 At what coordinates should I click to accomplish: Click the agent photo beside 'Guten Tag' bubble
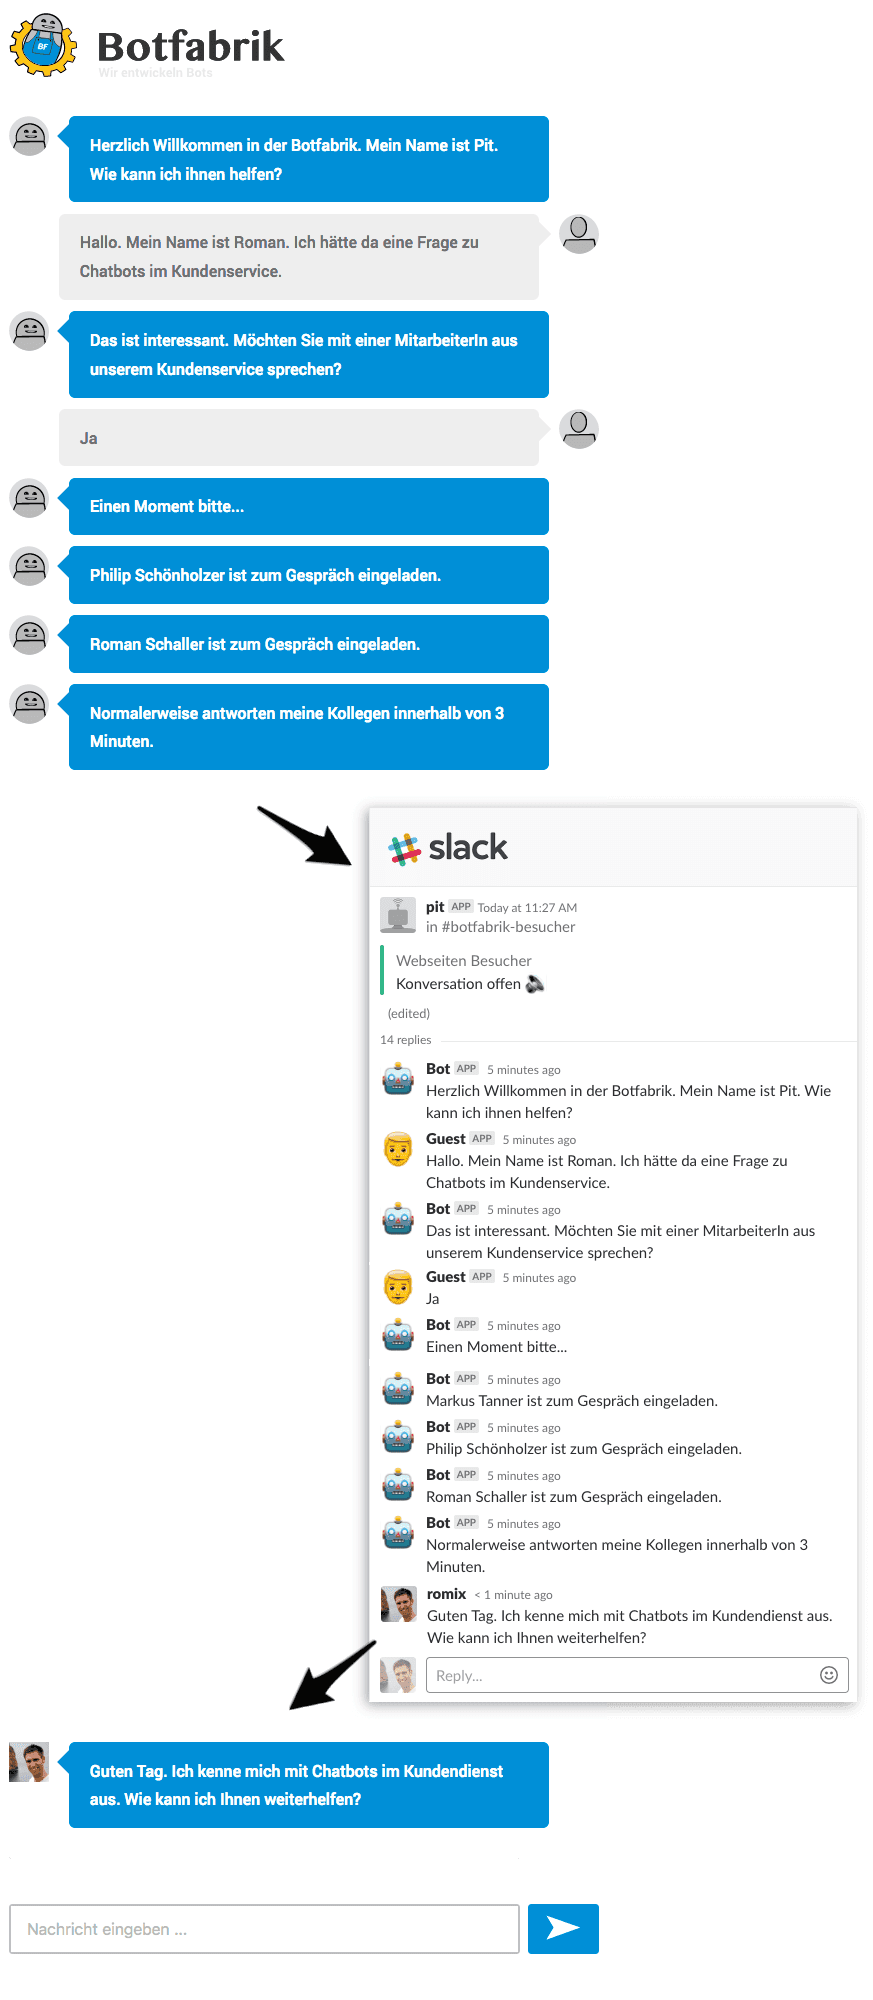[x=29, y=1762]
